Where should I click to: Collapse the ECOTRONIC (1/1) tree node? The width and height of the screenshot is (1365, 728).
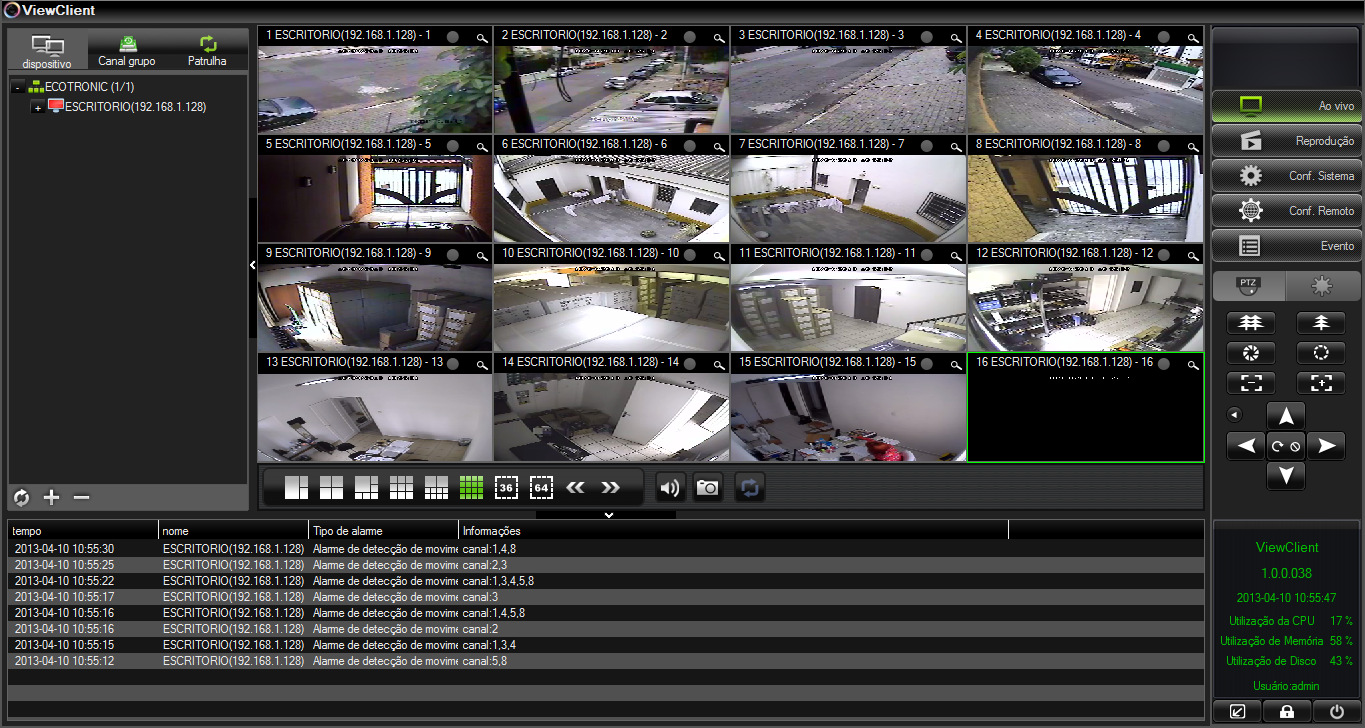(17, 88)
